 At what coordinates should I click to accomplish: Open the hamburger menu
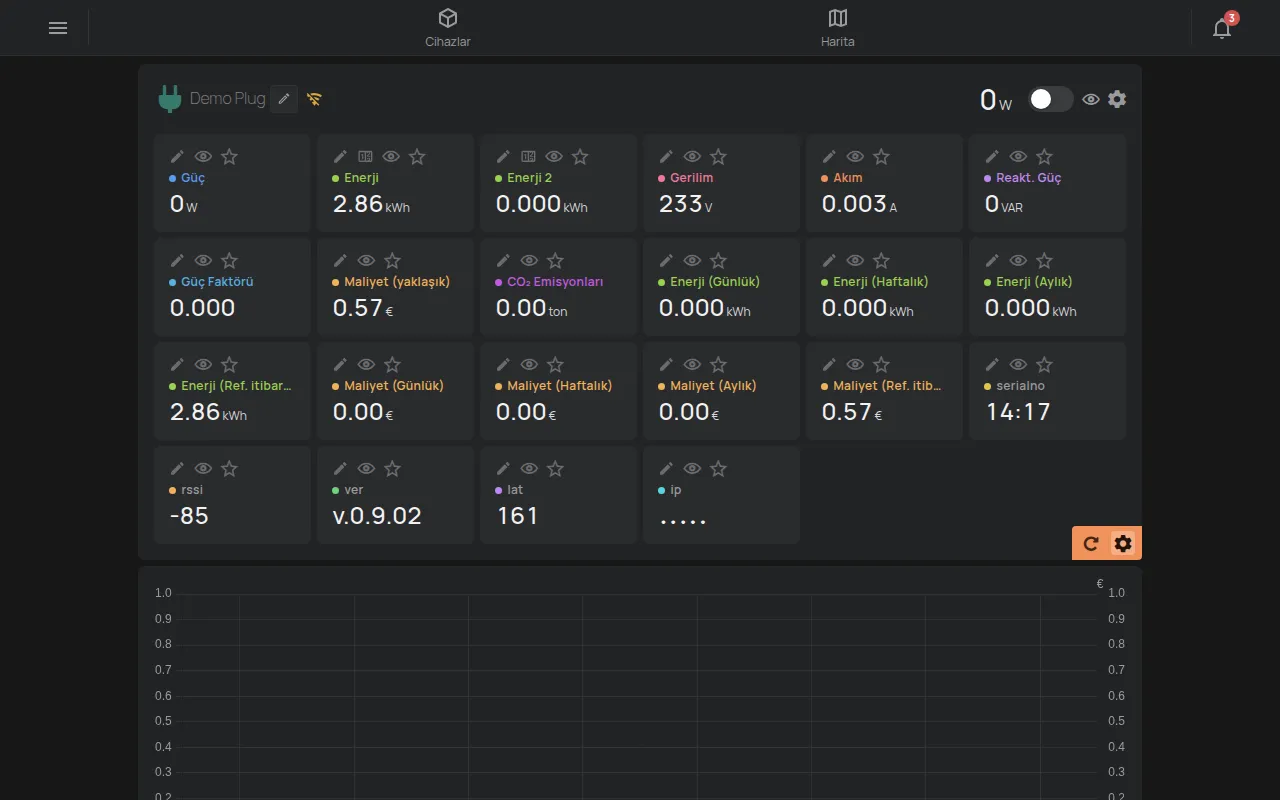click(x=58, y=28)
